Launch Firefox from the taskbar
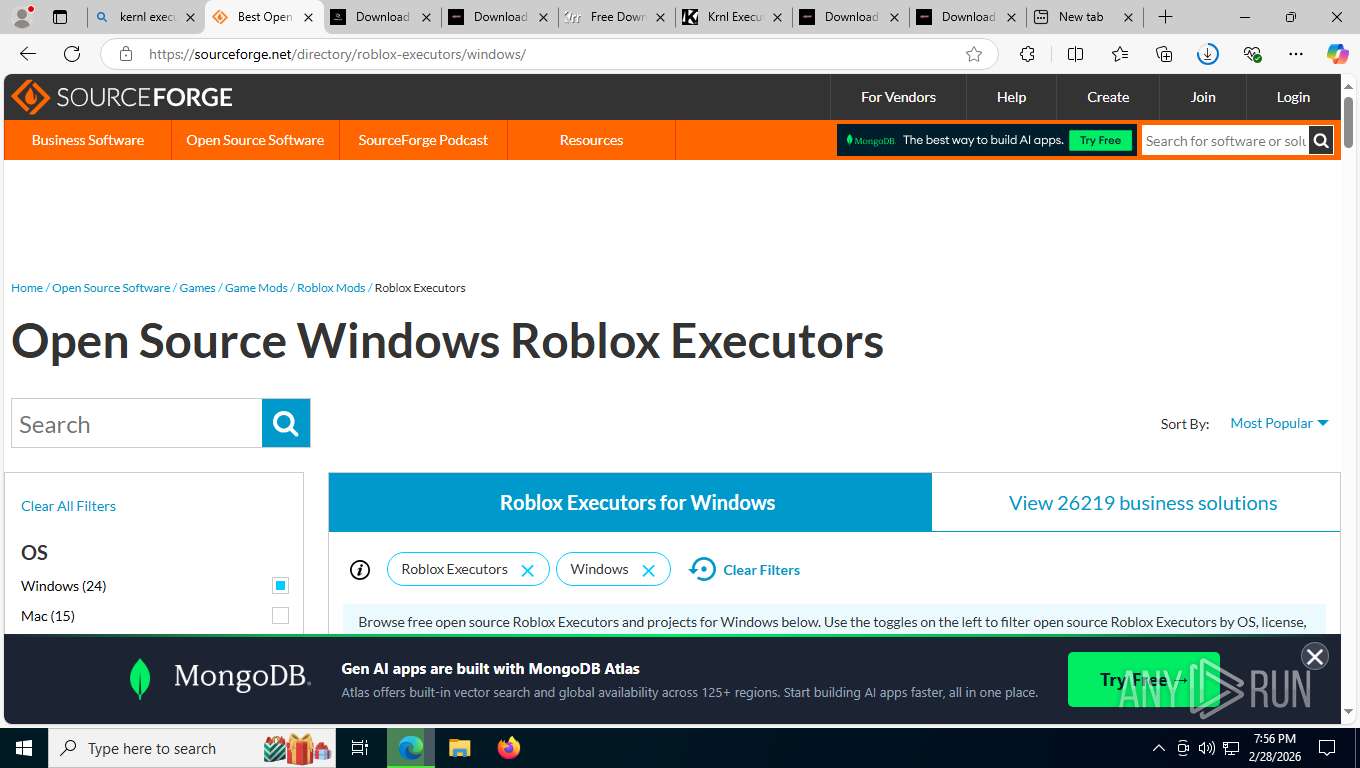1360x768 pixels. [x=509, y=748]
